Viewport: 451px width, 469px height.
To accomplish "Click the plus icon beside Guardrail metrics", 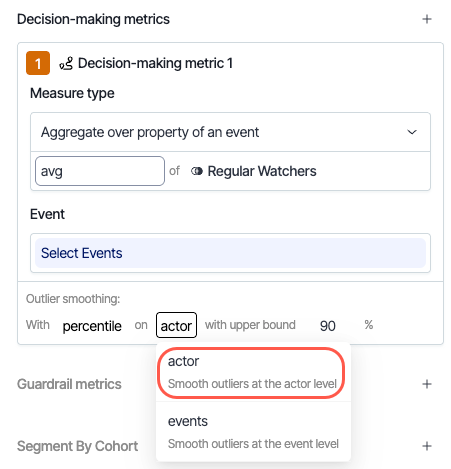I will (x=427, y=384).
